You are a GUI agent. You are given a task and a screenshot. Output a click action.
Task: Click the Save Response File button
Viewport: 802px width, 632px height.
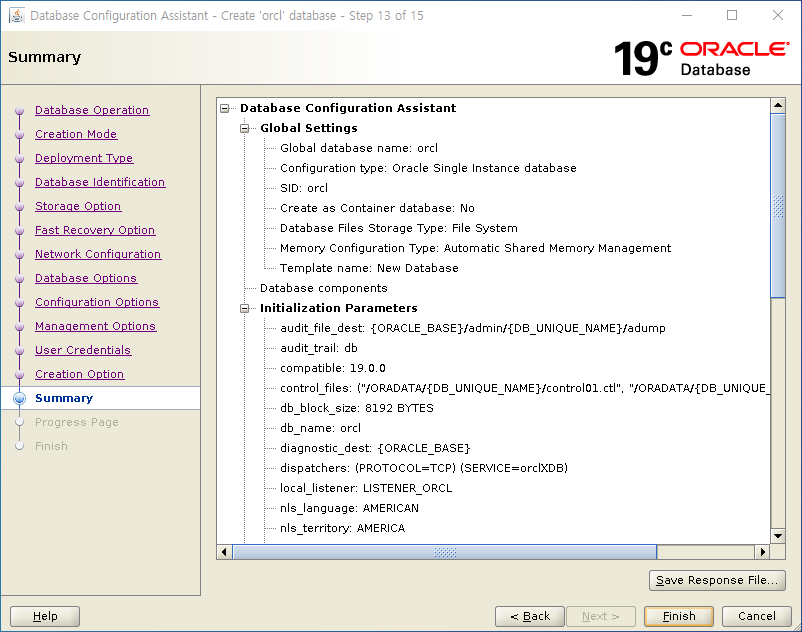[717, 580]
